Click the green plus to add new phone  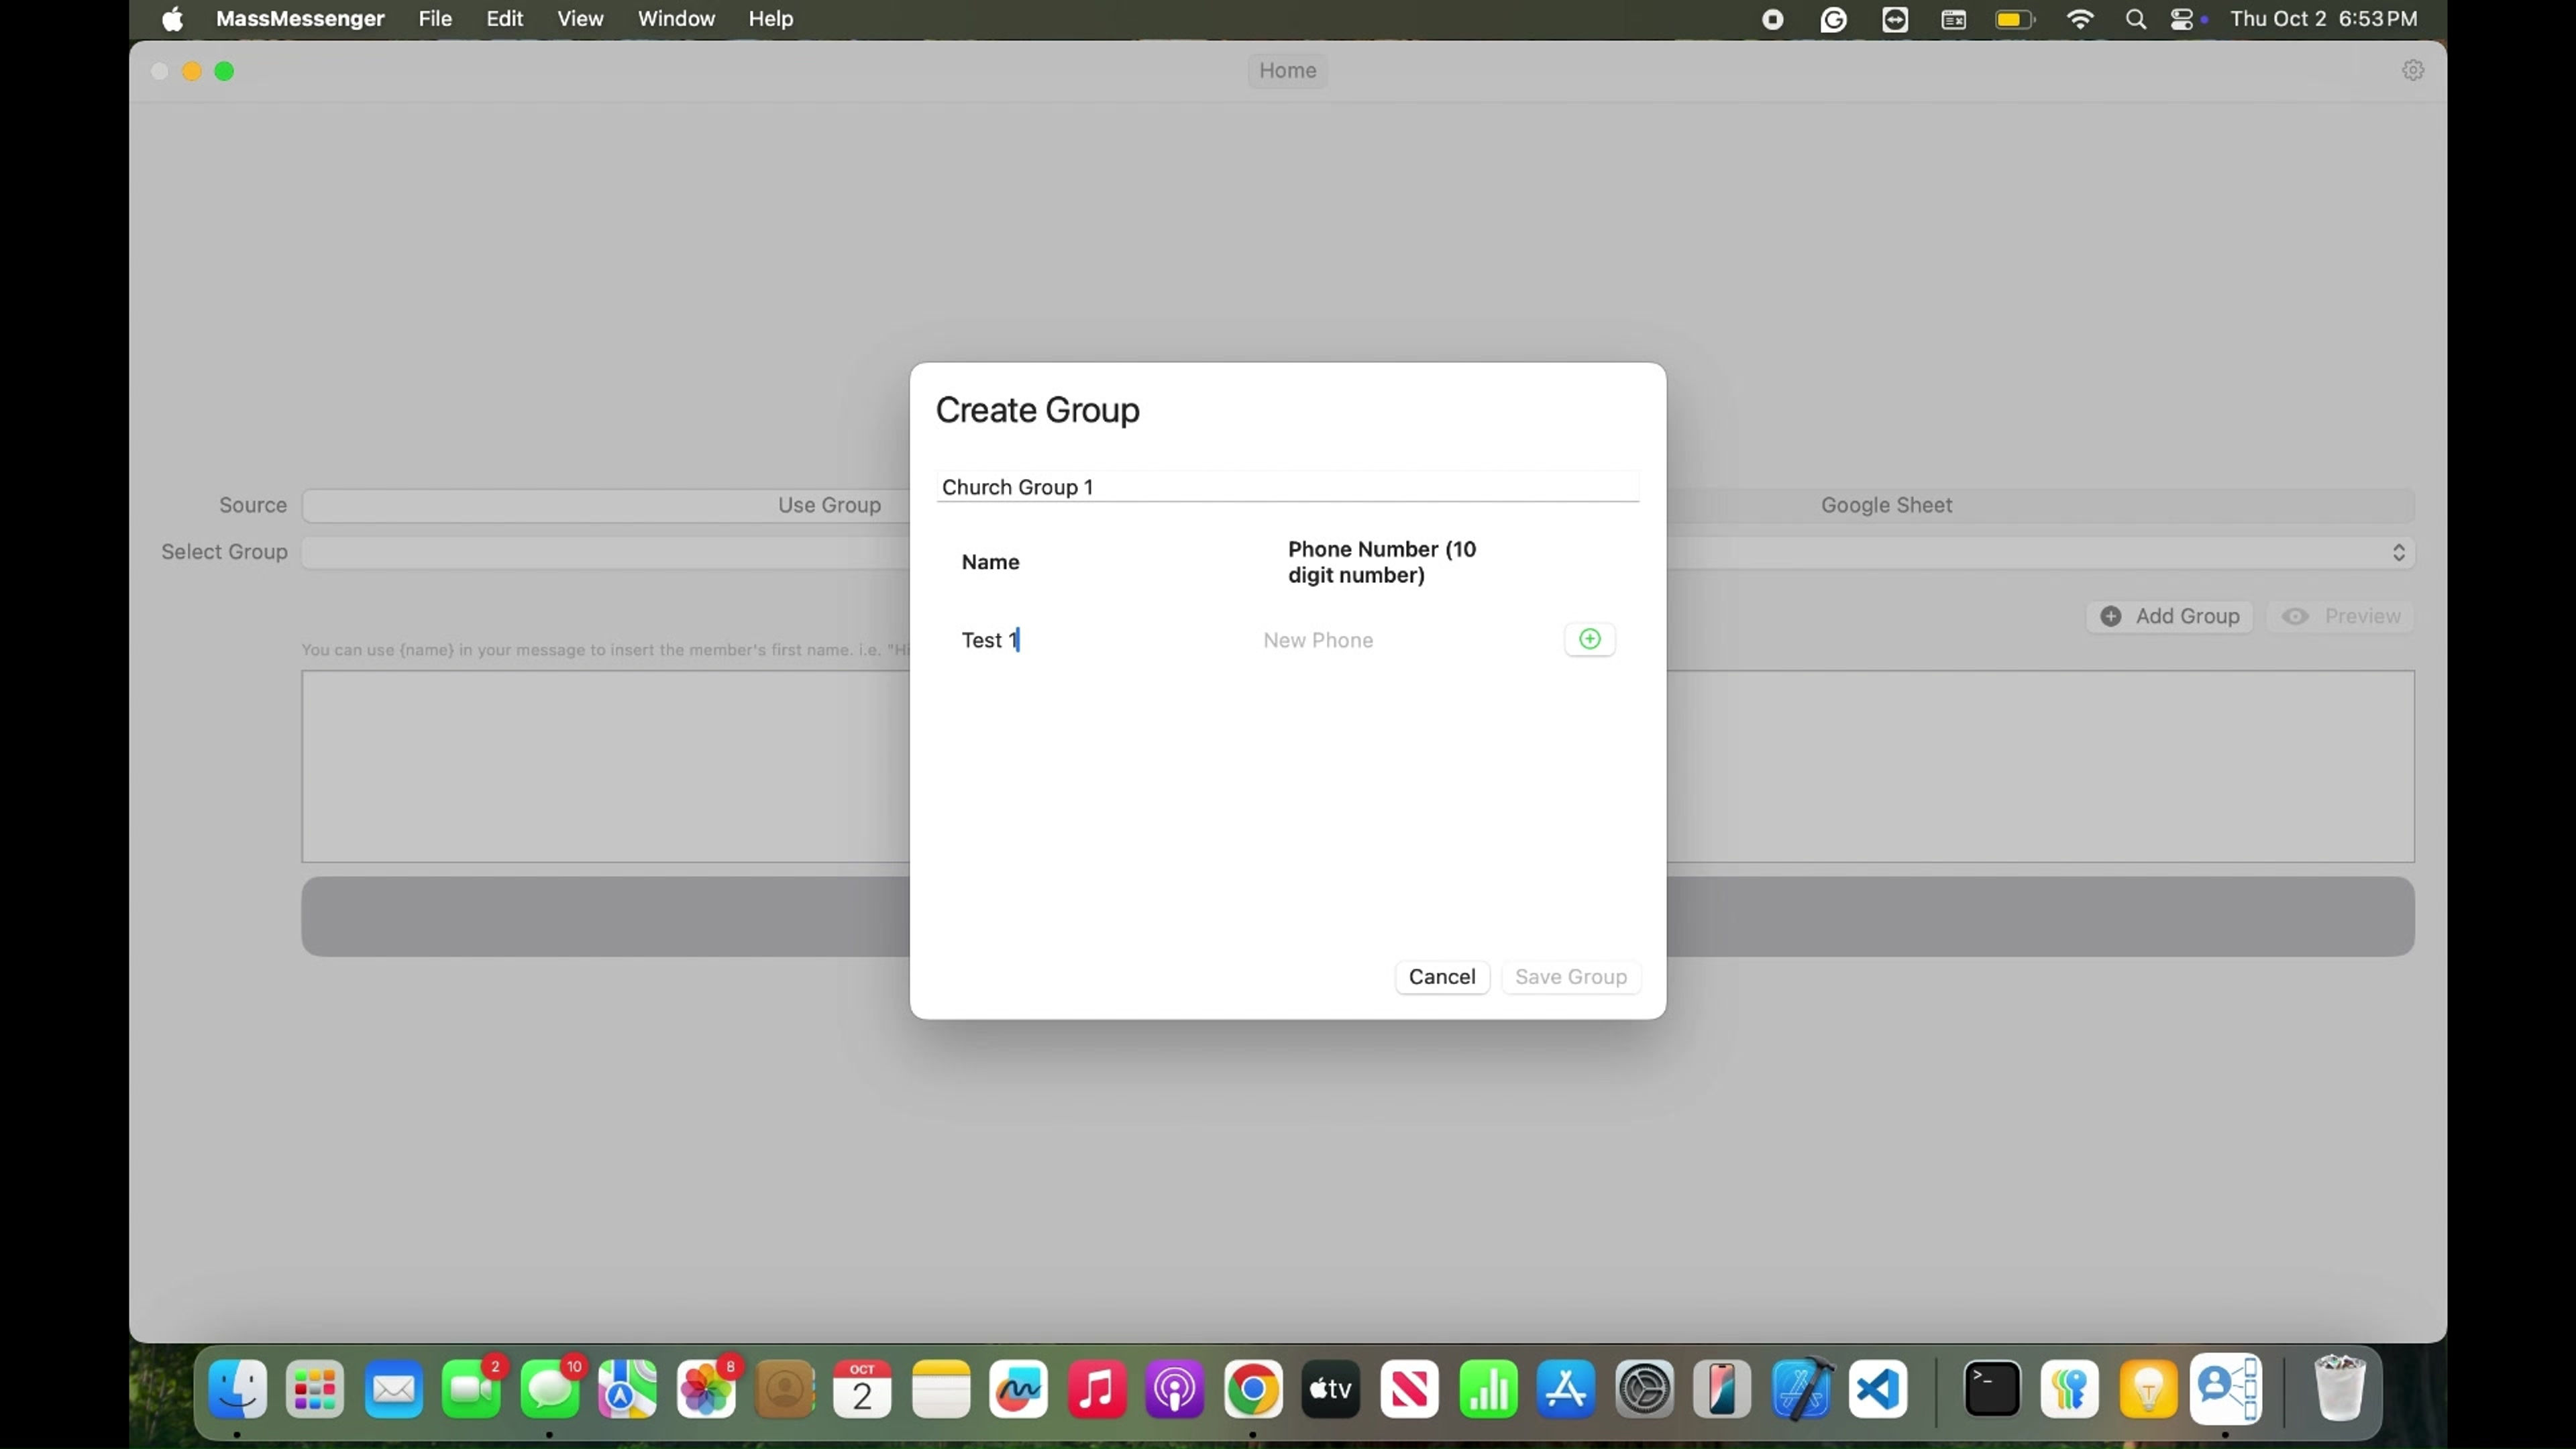[1589, 639]
